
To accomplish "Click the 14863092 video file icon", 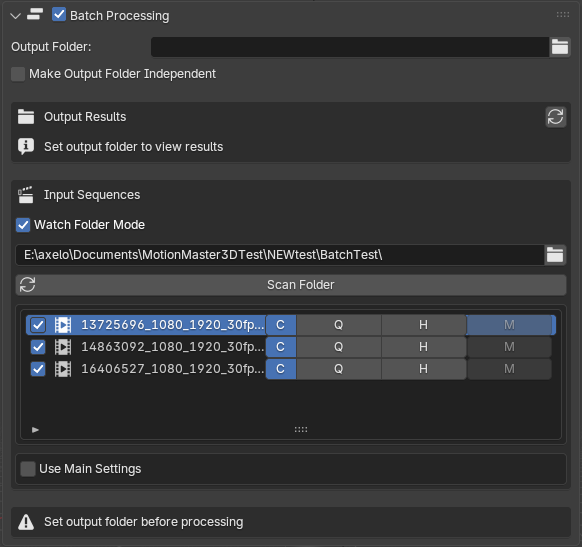I will [x=63, y=347].
